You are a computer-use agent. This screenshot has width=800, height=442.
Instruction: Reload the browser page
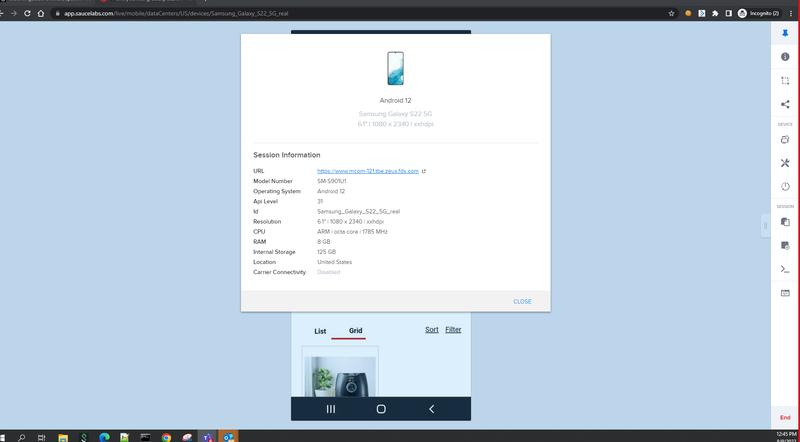[x=27, y=13]
